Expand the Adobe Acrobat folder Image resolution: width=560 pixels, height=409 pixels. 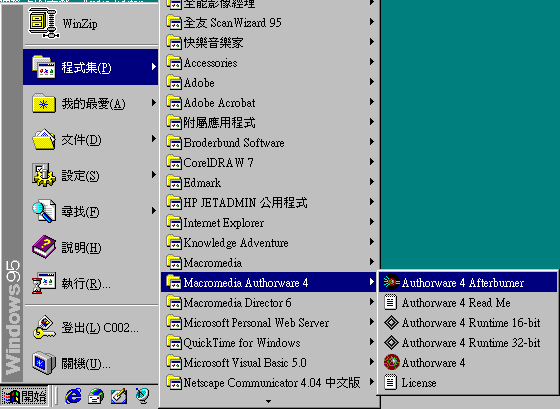270,103
